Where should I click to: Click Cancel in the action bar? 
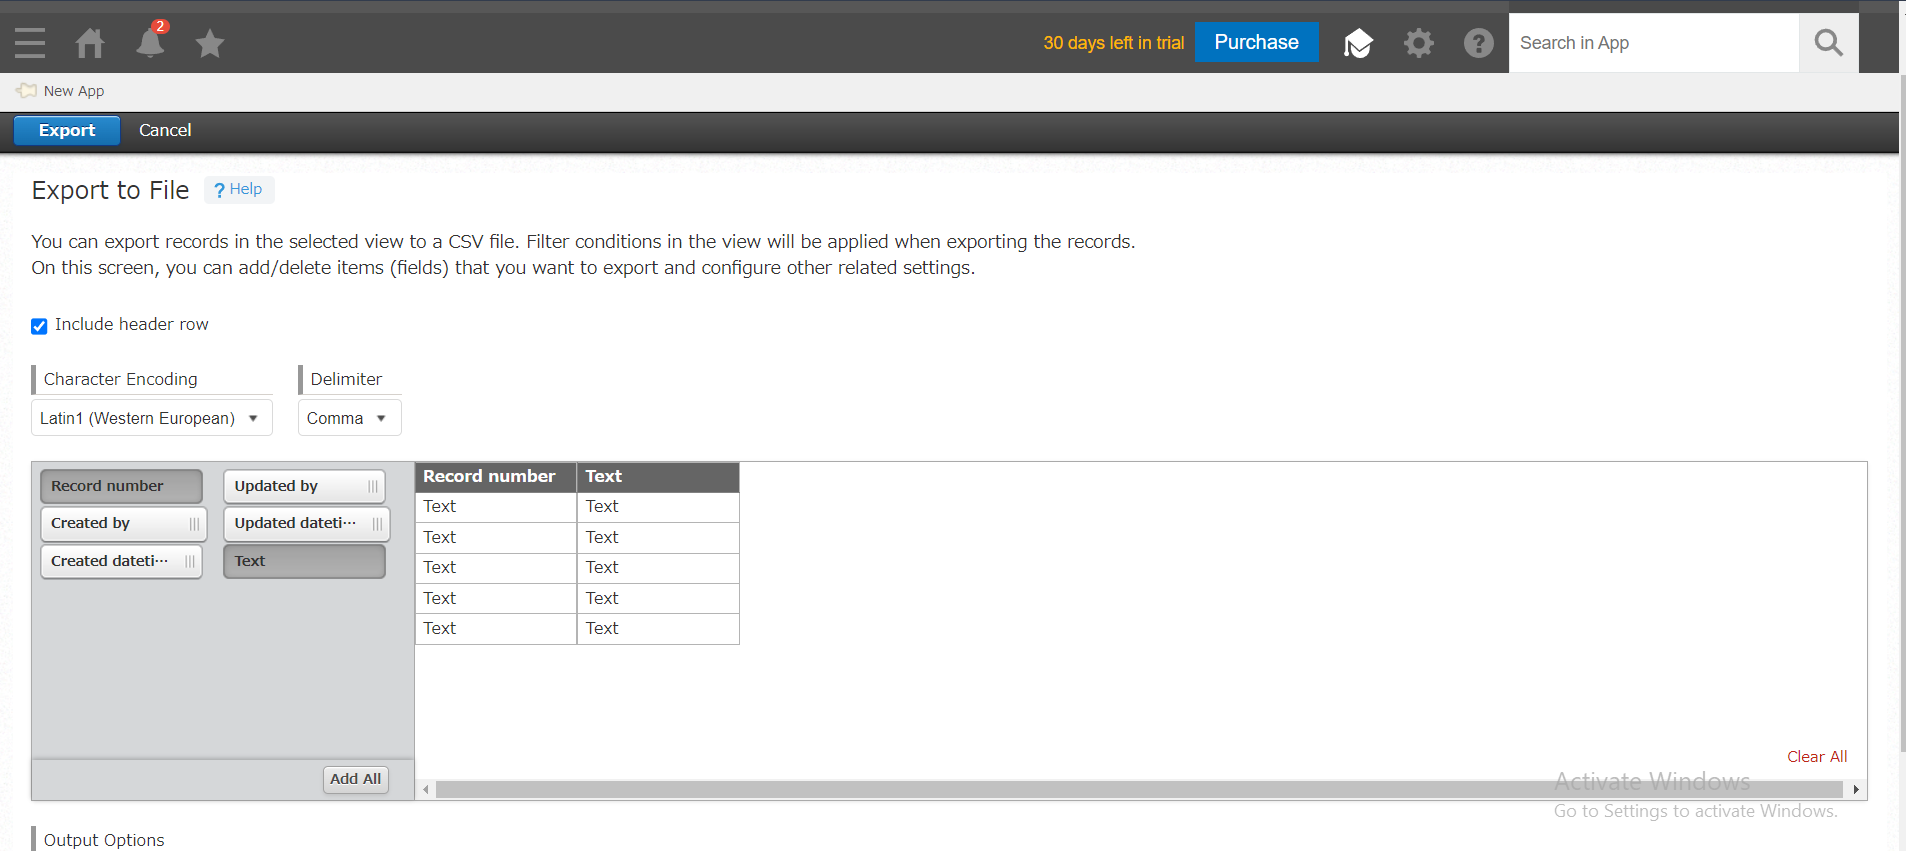click(x=165, y=130)
